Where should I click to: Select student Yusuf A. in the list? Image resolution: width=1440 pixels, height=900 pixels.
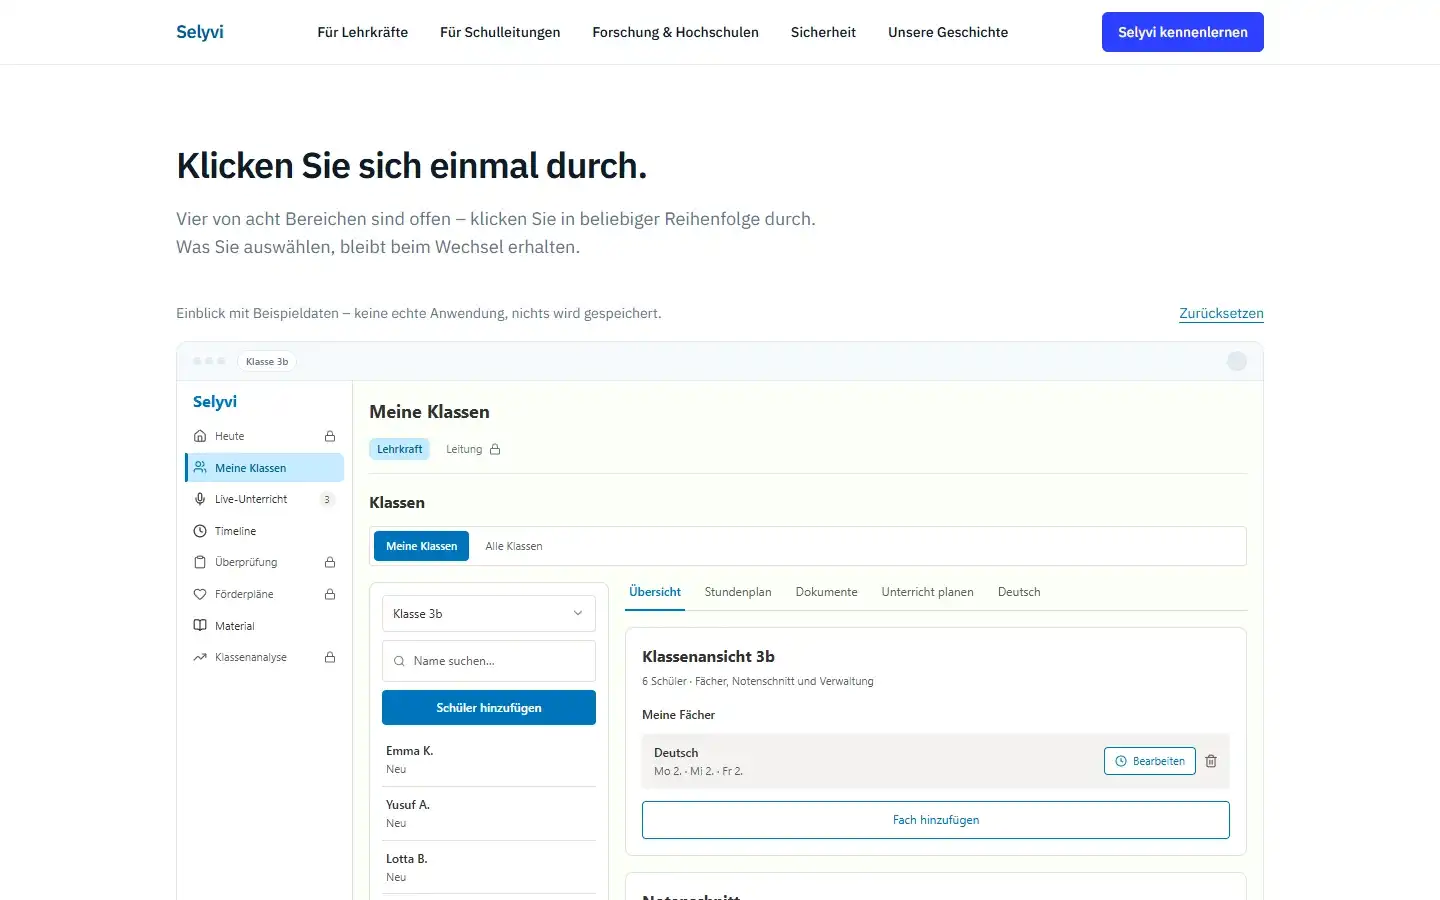pos(489,814)
